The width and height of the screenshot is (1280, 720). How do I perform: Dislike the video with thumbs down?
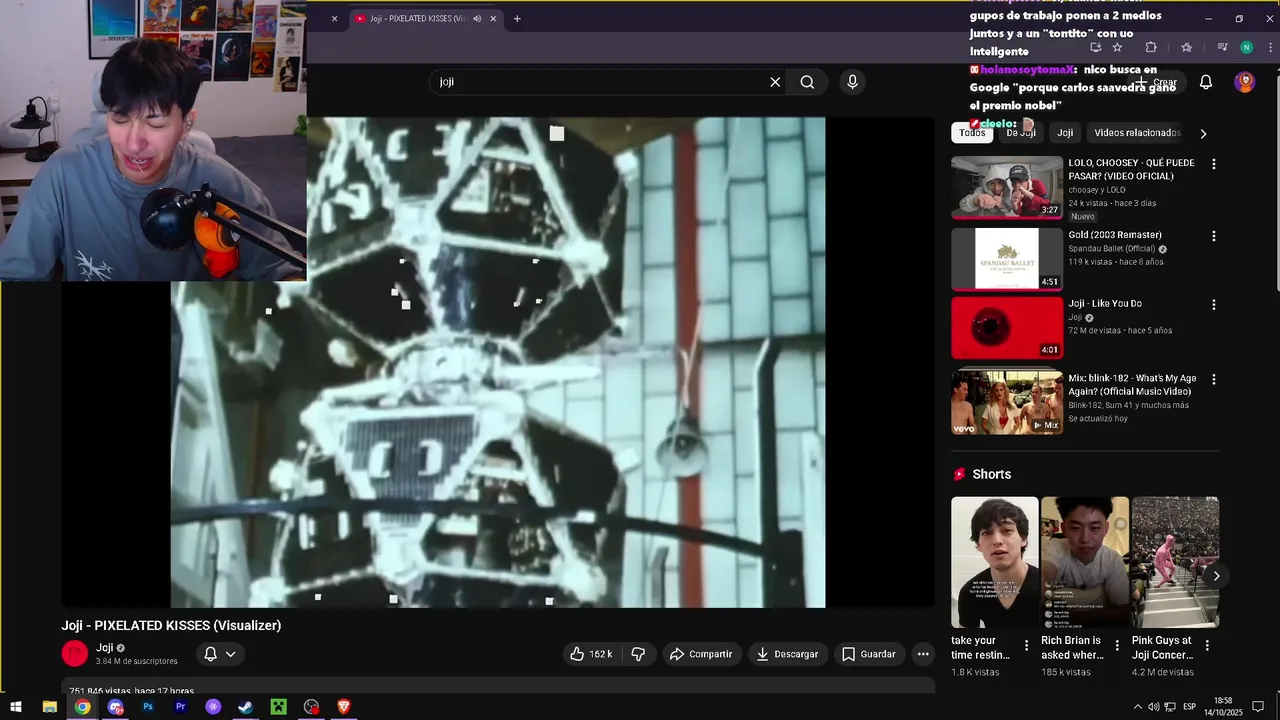(638, 654)
